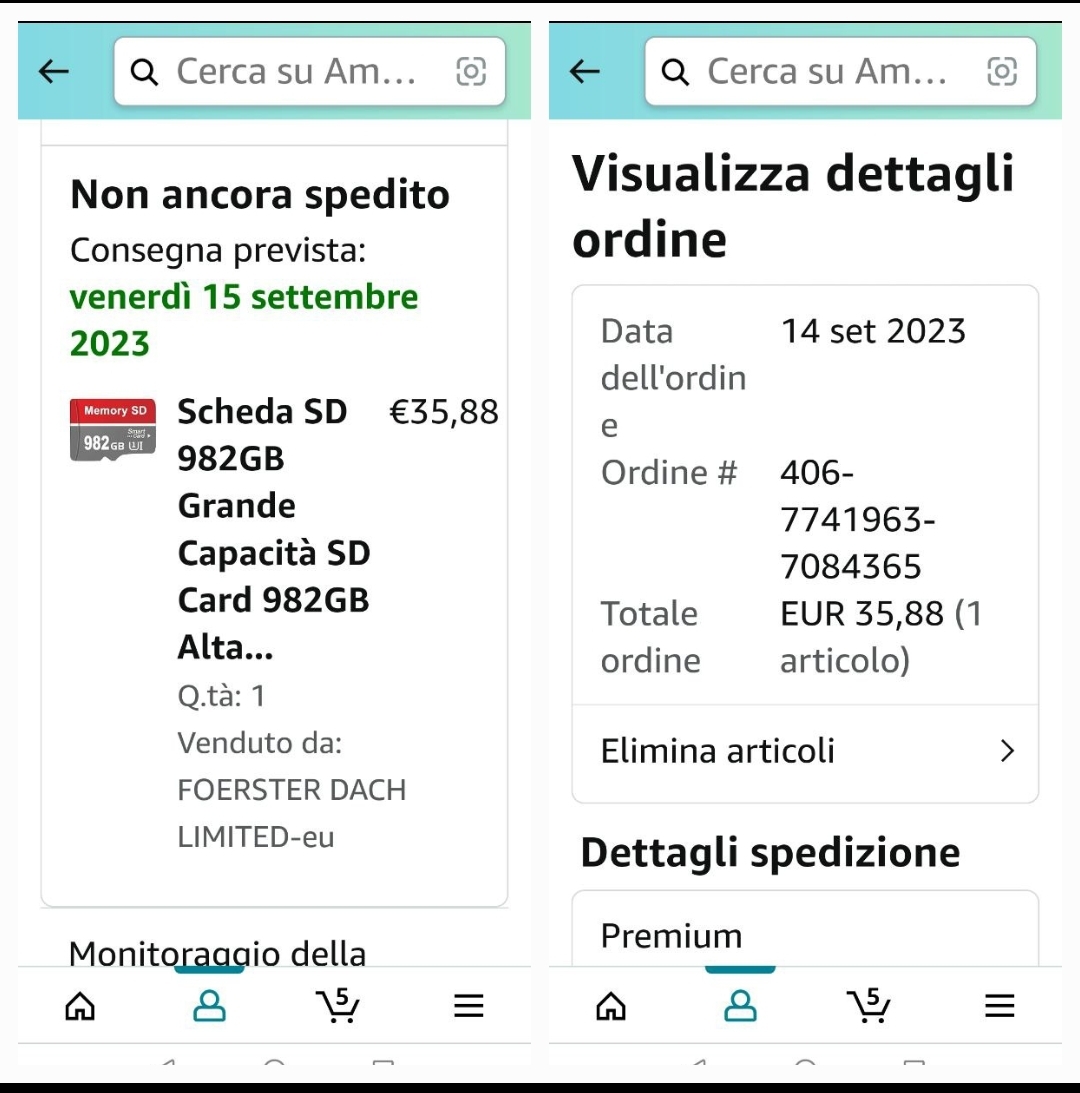Open camera search on the 'Non ancora spedito' screen
Image resolution: width=1080 pixels, height=1093 pixels.
tap(471, 71)
